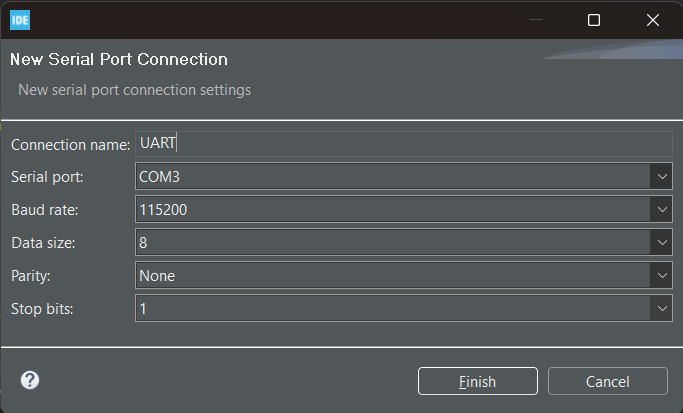Click the IDE application icon in title bar
683x413 pixels.
[19, 19]
